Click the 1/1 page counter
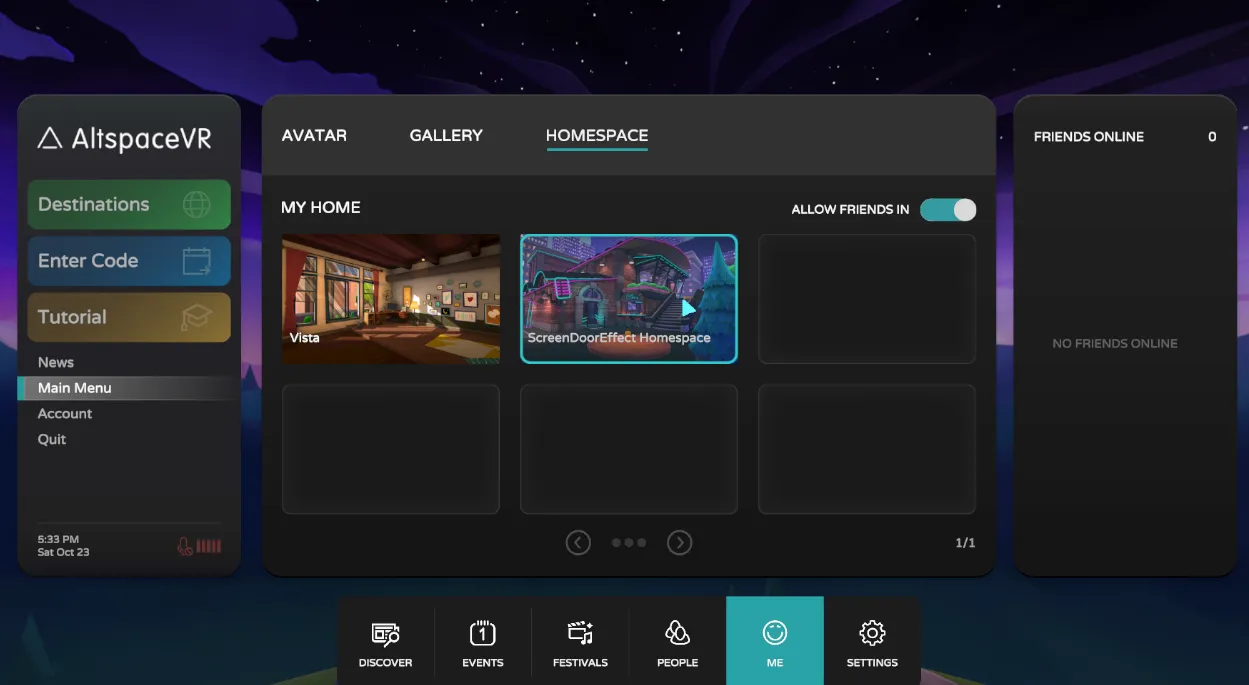The image size is (1249, 685). click(x=965, y=543)
